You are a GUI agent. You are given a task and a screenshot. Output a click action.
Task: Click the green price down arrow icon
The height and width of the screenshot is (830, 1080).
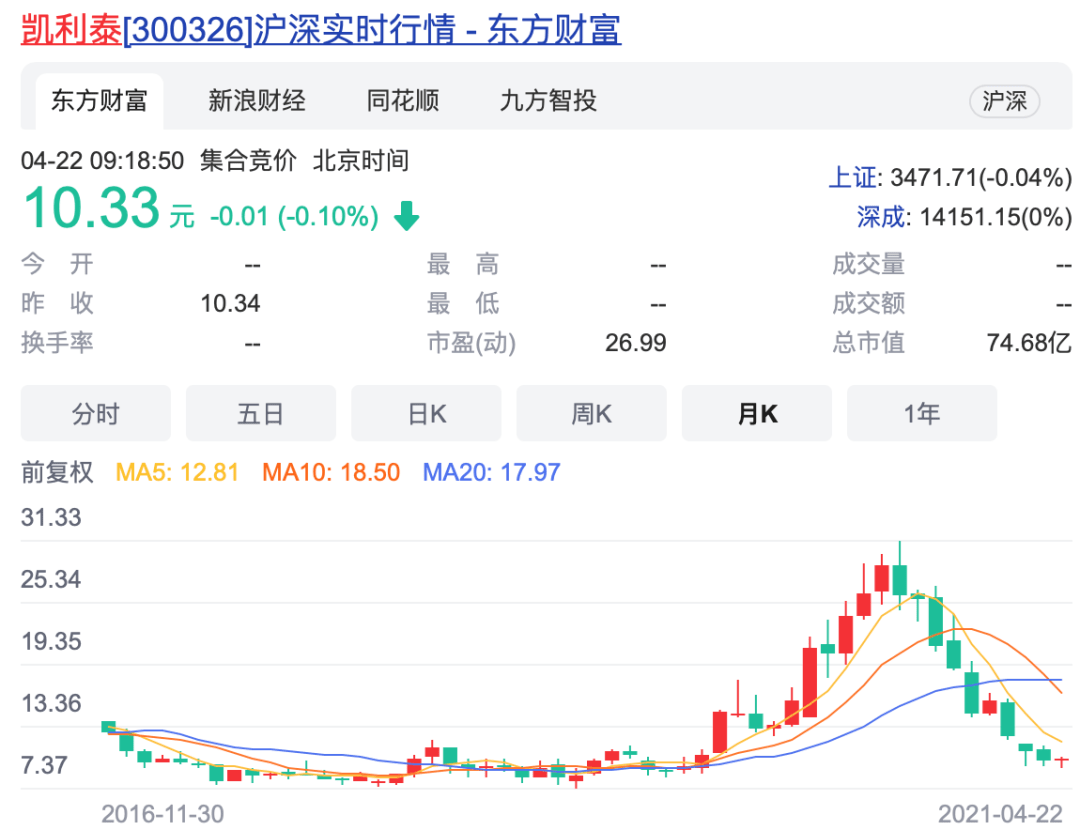(x=406, y=211)
